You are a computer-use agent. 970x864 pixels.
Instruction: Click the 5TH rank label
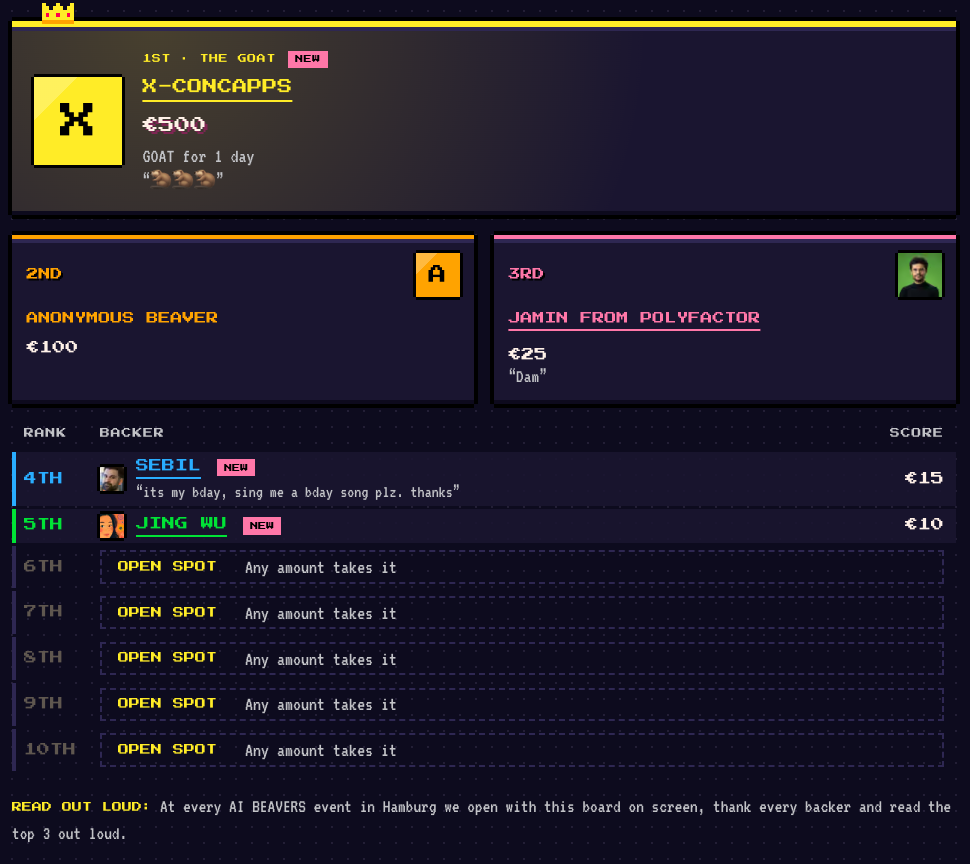coord(43,524)
